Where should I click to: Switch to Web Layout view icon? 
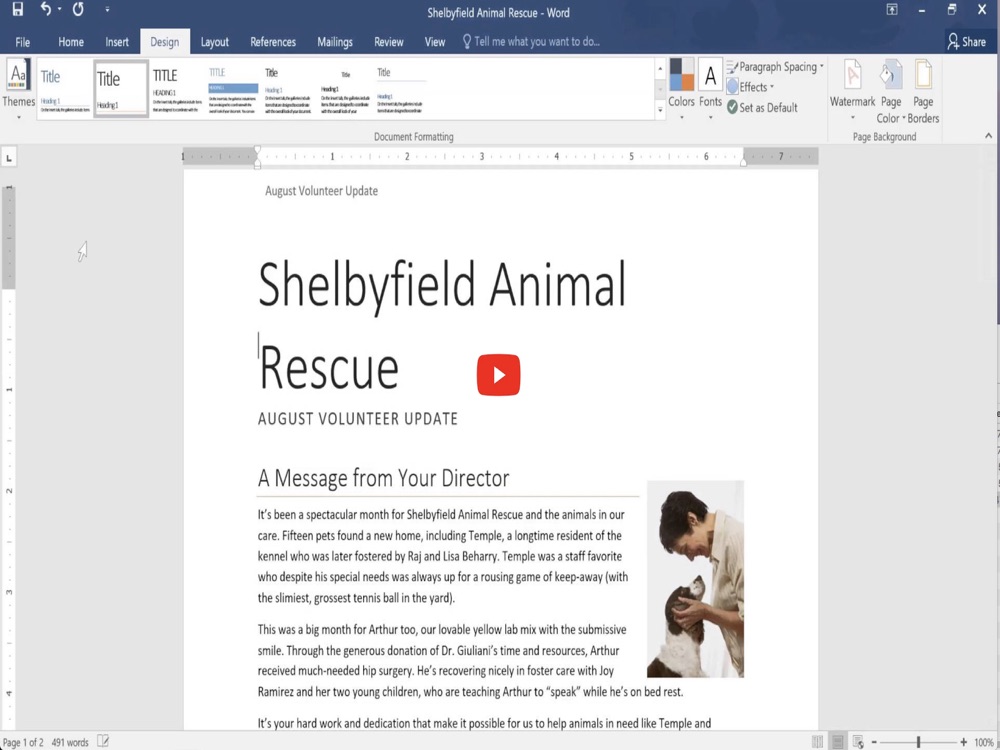pos(858,742)
